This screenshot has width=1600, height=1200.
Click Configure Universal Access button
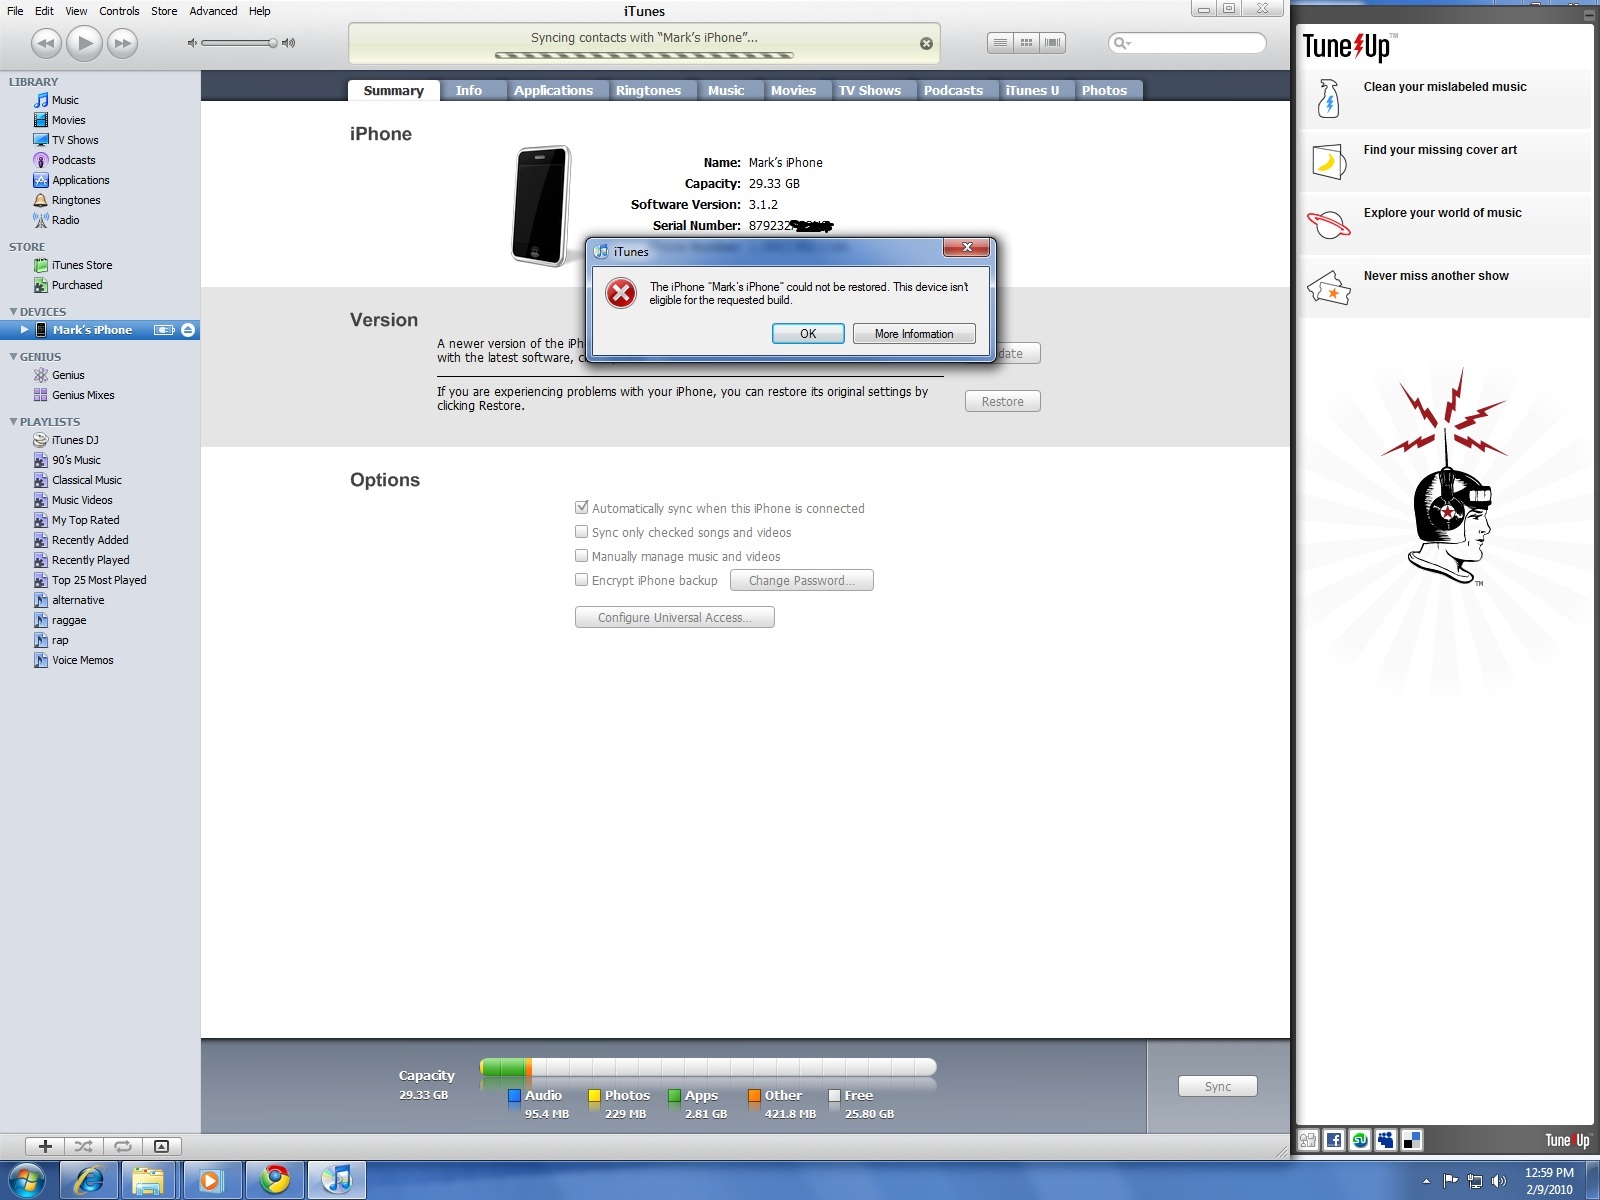pos(675,618)
